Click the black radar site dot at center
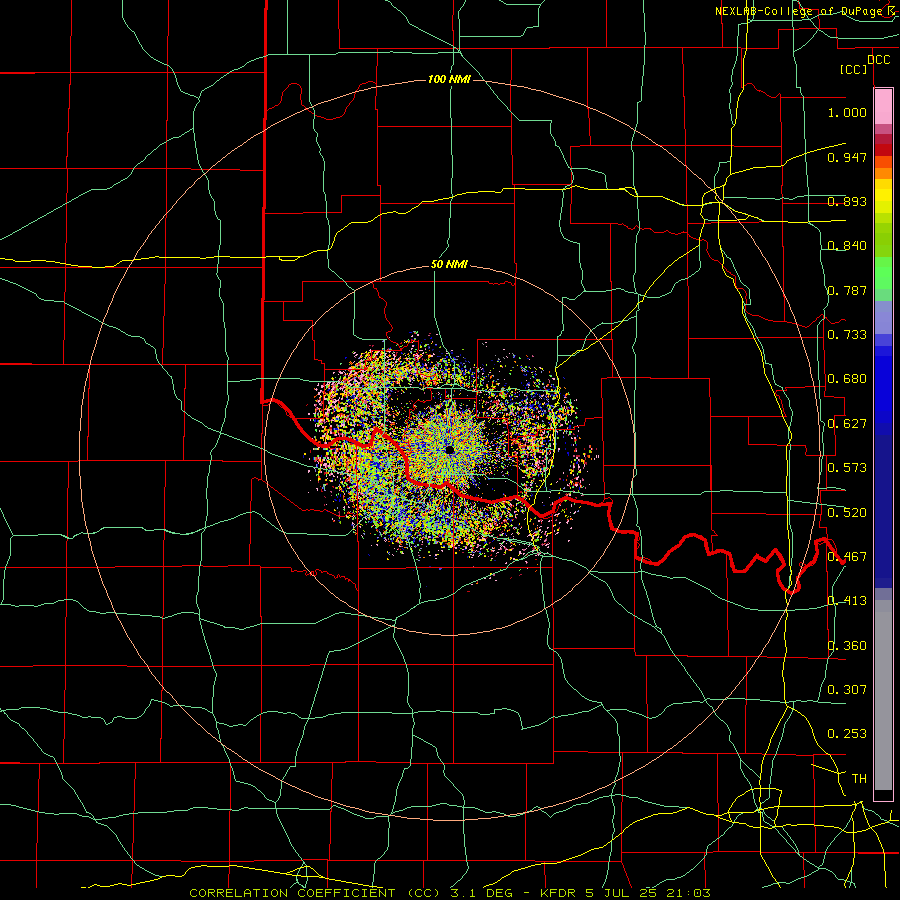Viewport: 900px width, 900px height. click(449, 449)
